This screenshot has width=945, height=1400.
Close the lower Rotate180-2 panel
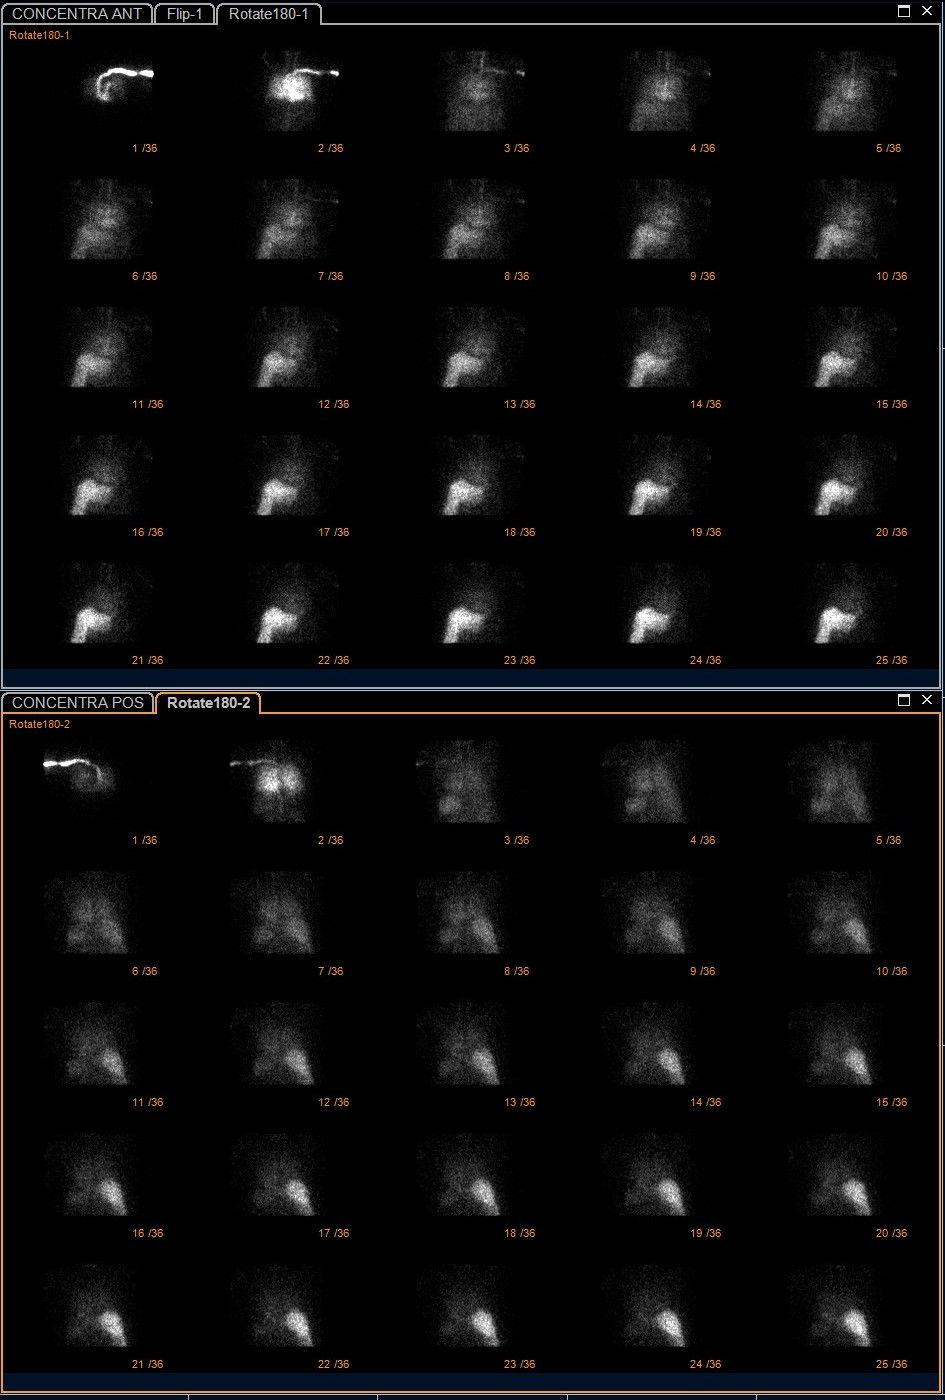pos(927,700)
